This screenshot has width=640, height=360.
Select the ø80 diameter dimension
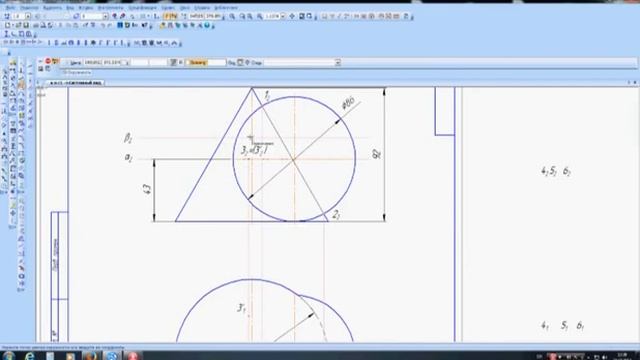(x=348, y=104)
